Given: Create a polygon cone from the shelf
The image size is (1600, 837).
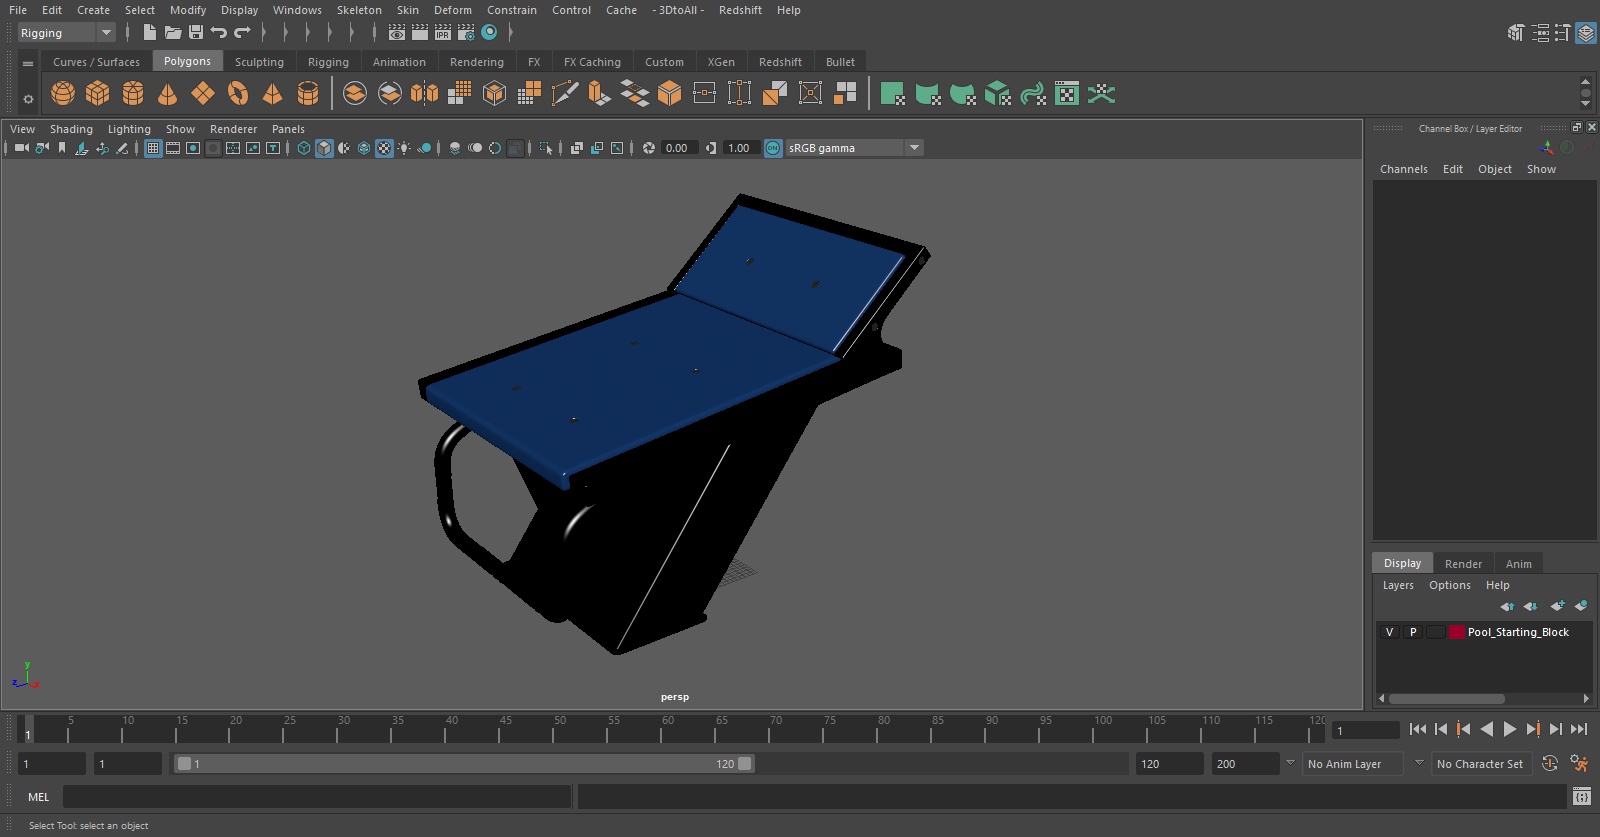Looking at the screenshot, I should pyautogui.click(x=168, y=94).
